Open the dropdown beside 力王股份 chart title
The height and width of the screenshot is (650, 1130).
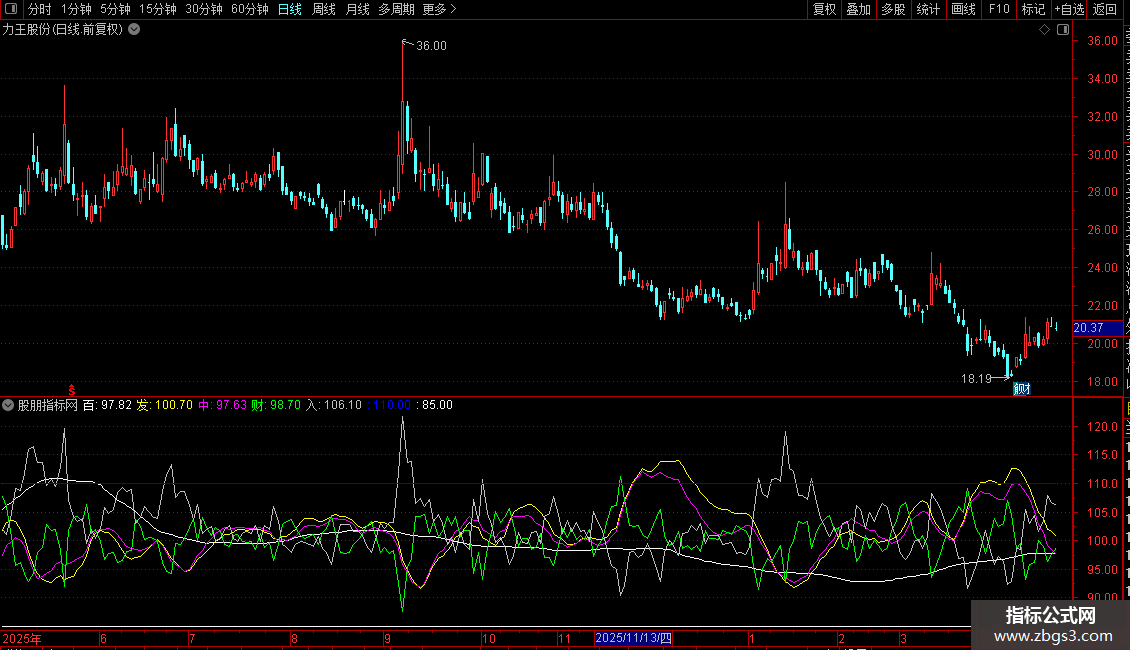[134, 30]
